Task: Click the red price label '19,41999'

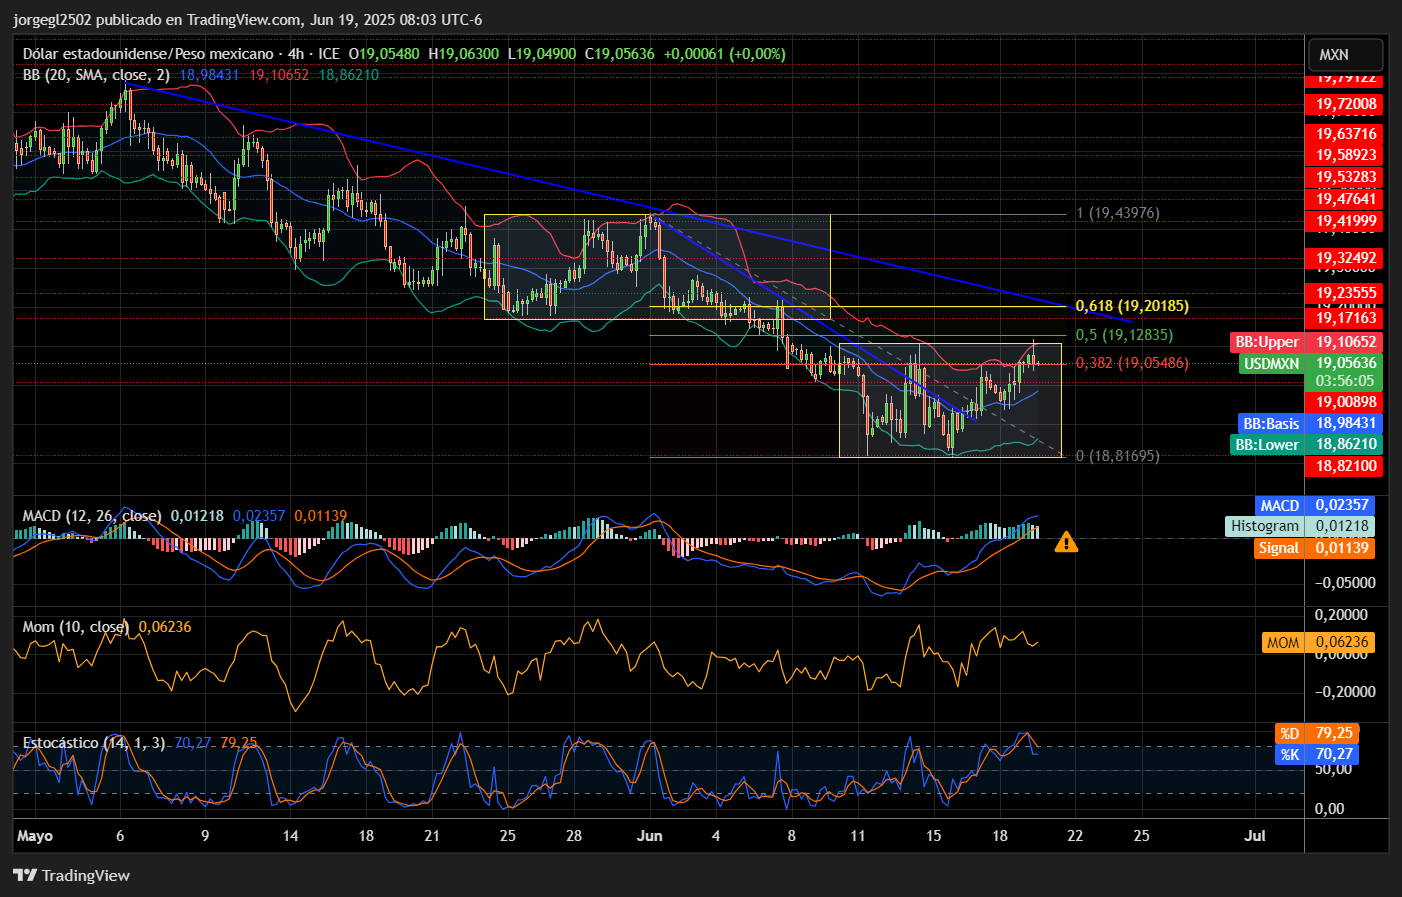Action: point(1345,221)
